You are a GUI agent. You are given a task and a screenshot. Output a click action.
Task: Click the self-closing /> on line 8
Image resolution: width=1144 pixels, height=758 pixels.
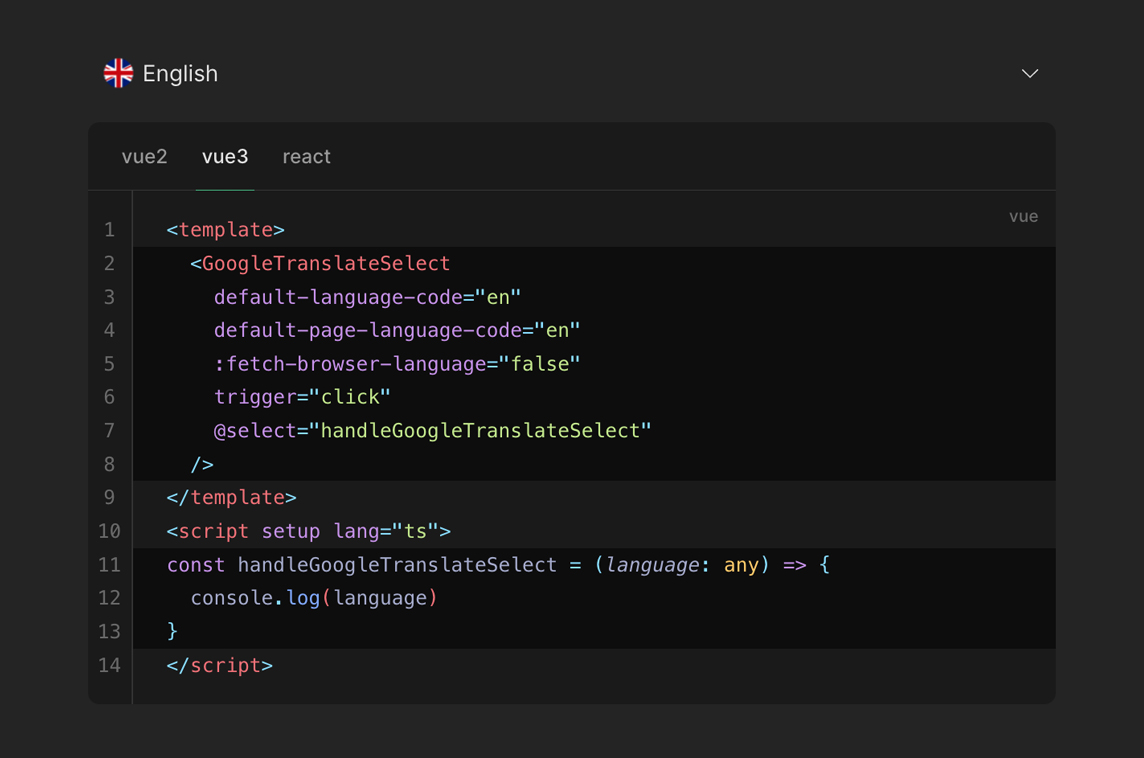pos(202,465)
